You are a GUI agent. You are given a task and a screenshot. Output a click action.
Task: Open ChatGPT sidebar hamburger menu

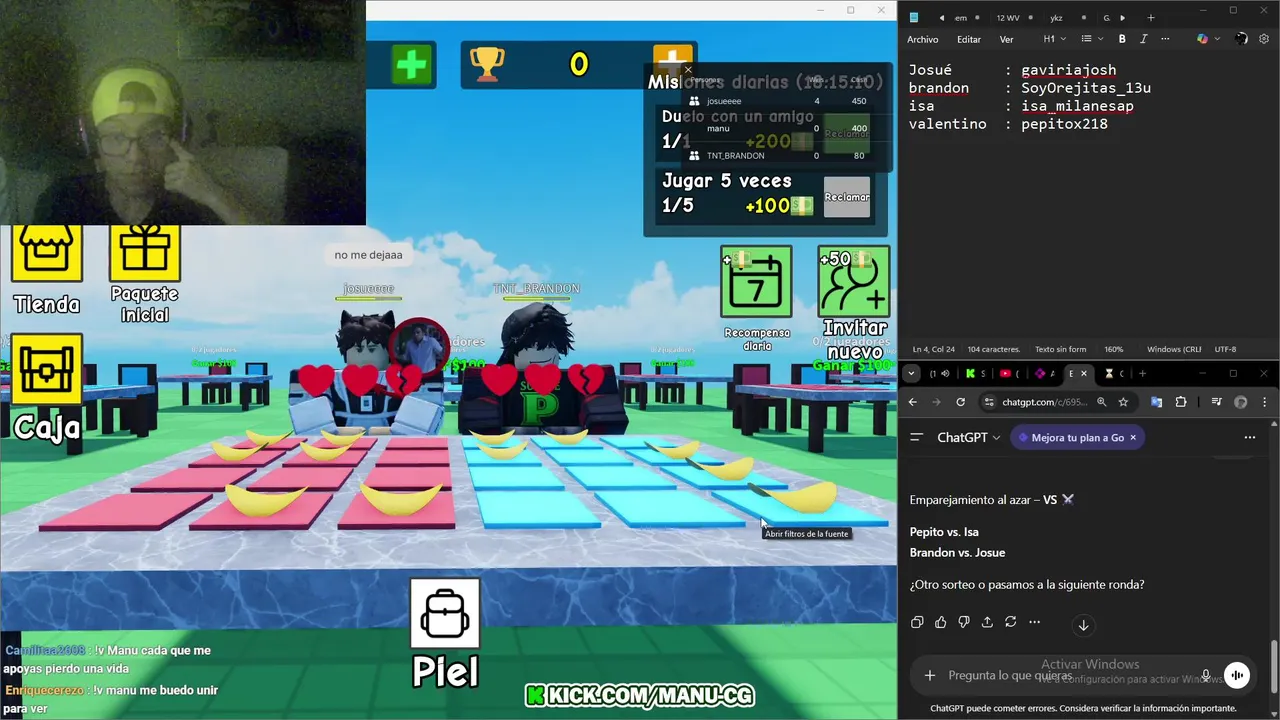916,437
